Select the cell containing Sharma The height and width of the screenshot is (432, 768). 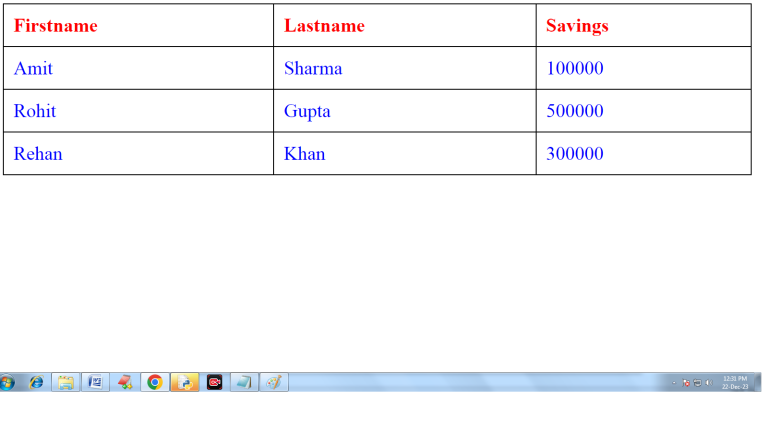[405, 68]
